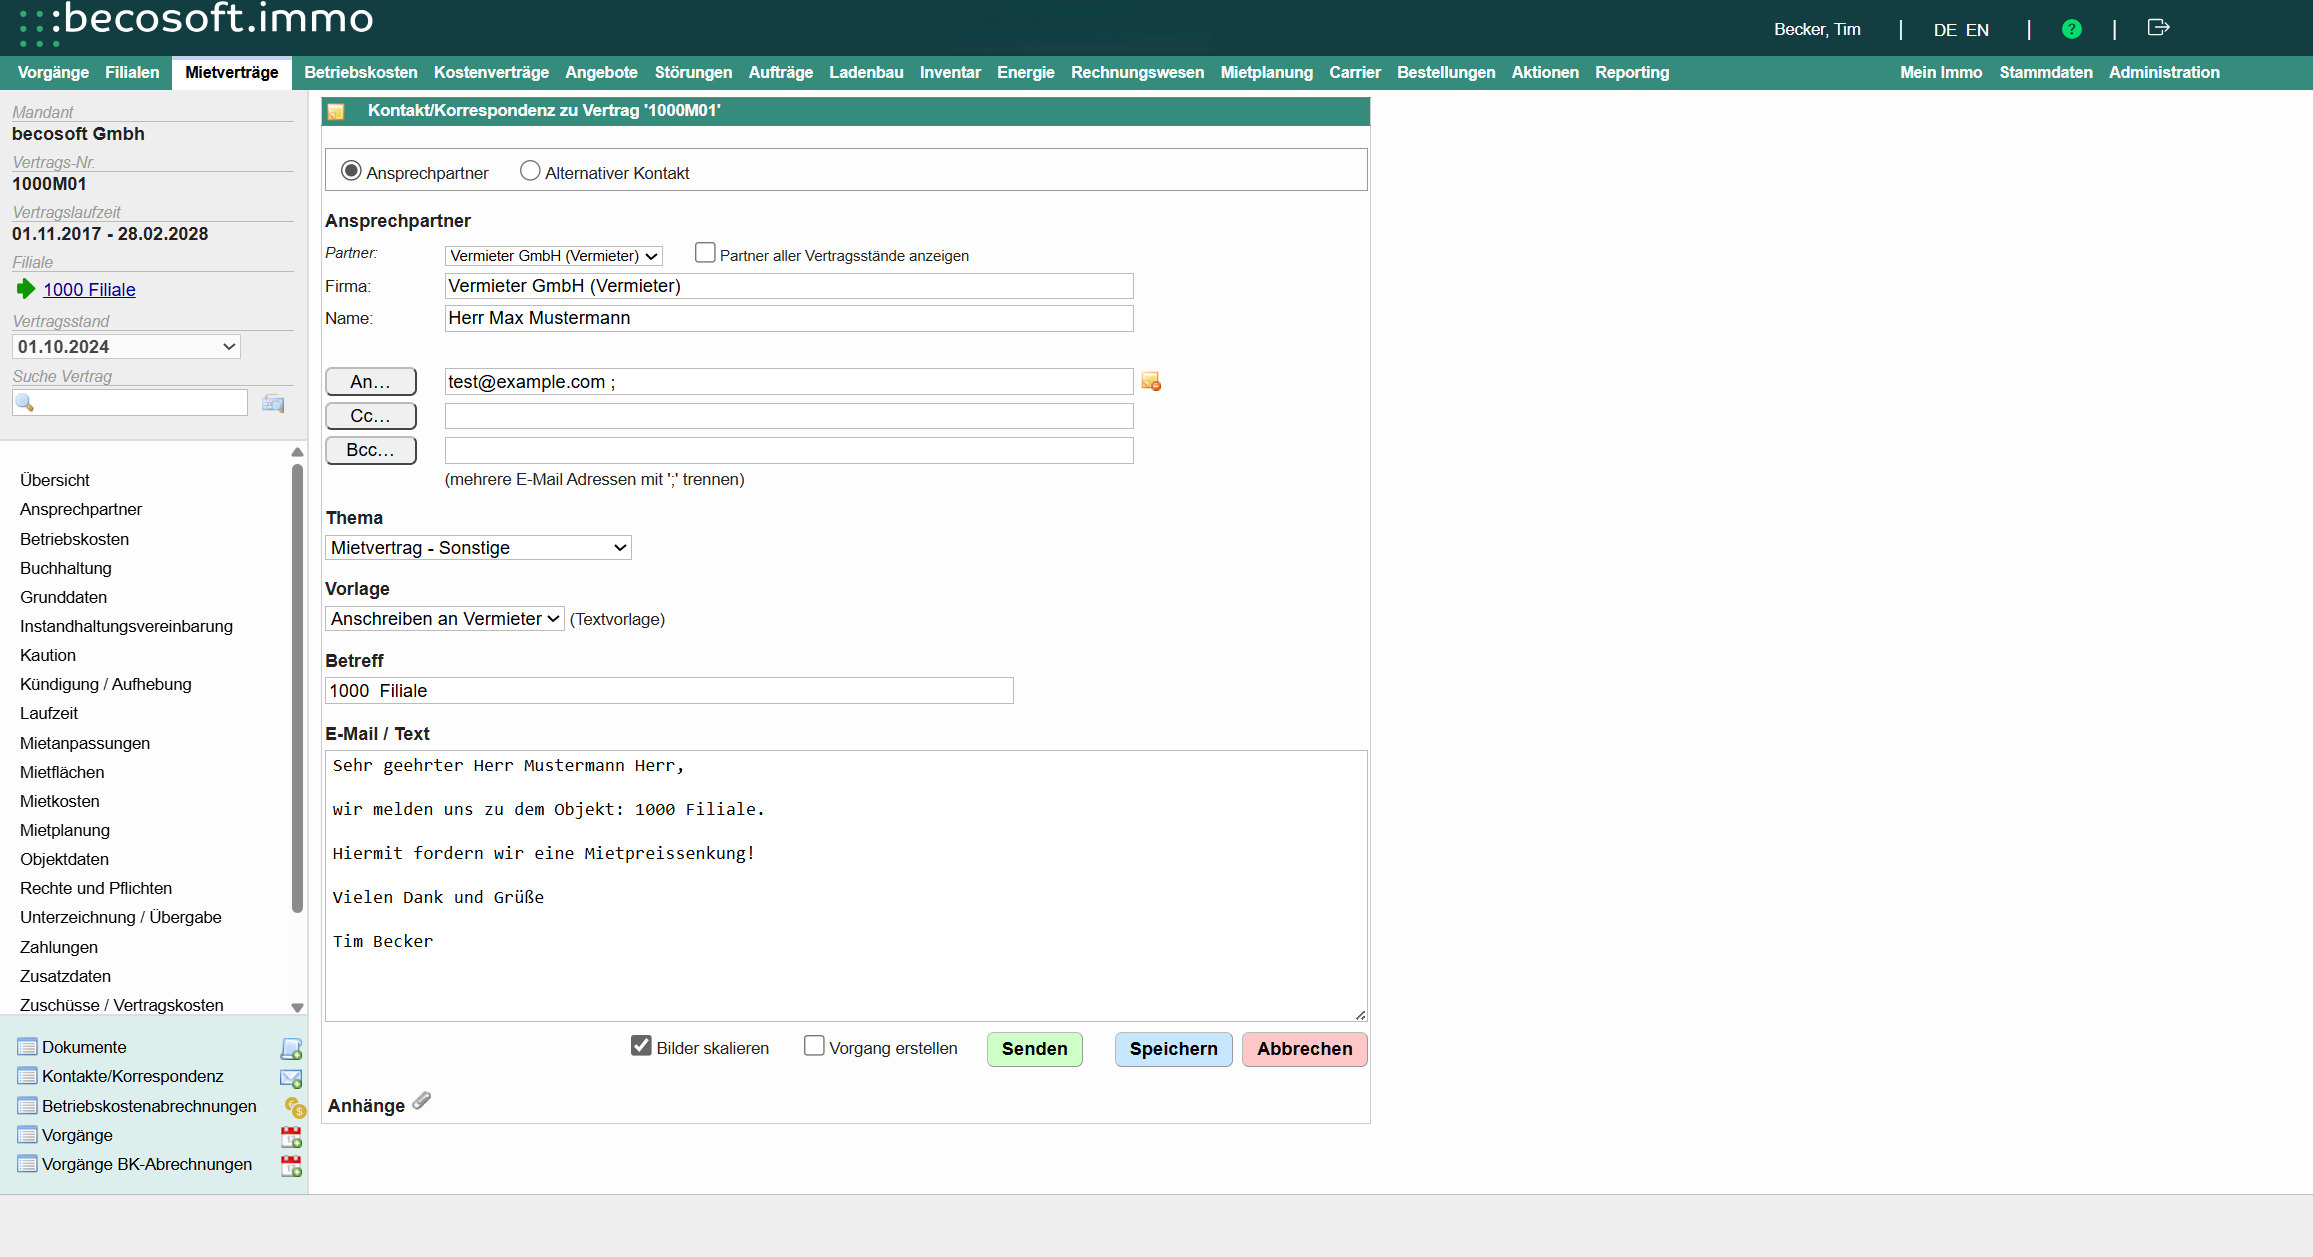Image resolution: width=2313 pixels, height=1257 pixels.
Task: Enable the Vorgang erstellen checkbox
Action: pyautogui.click(x=814, y=1046)
